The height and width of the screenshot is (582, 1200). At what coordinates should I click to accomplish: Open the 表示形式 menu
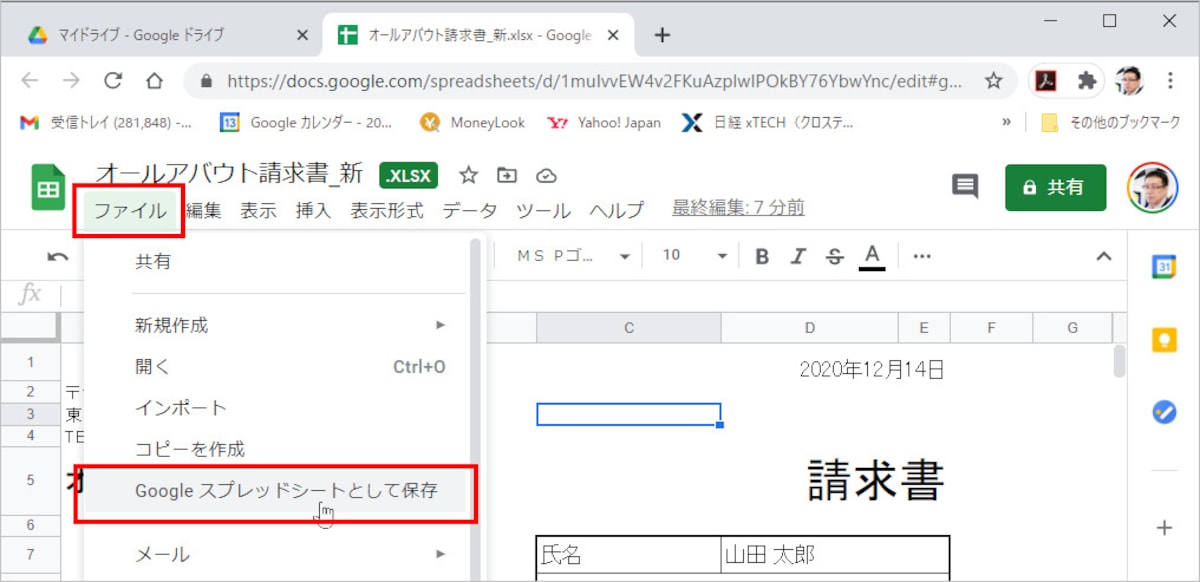click(x=387, y=210)
